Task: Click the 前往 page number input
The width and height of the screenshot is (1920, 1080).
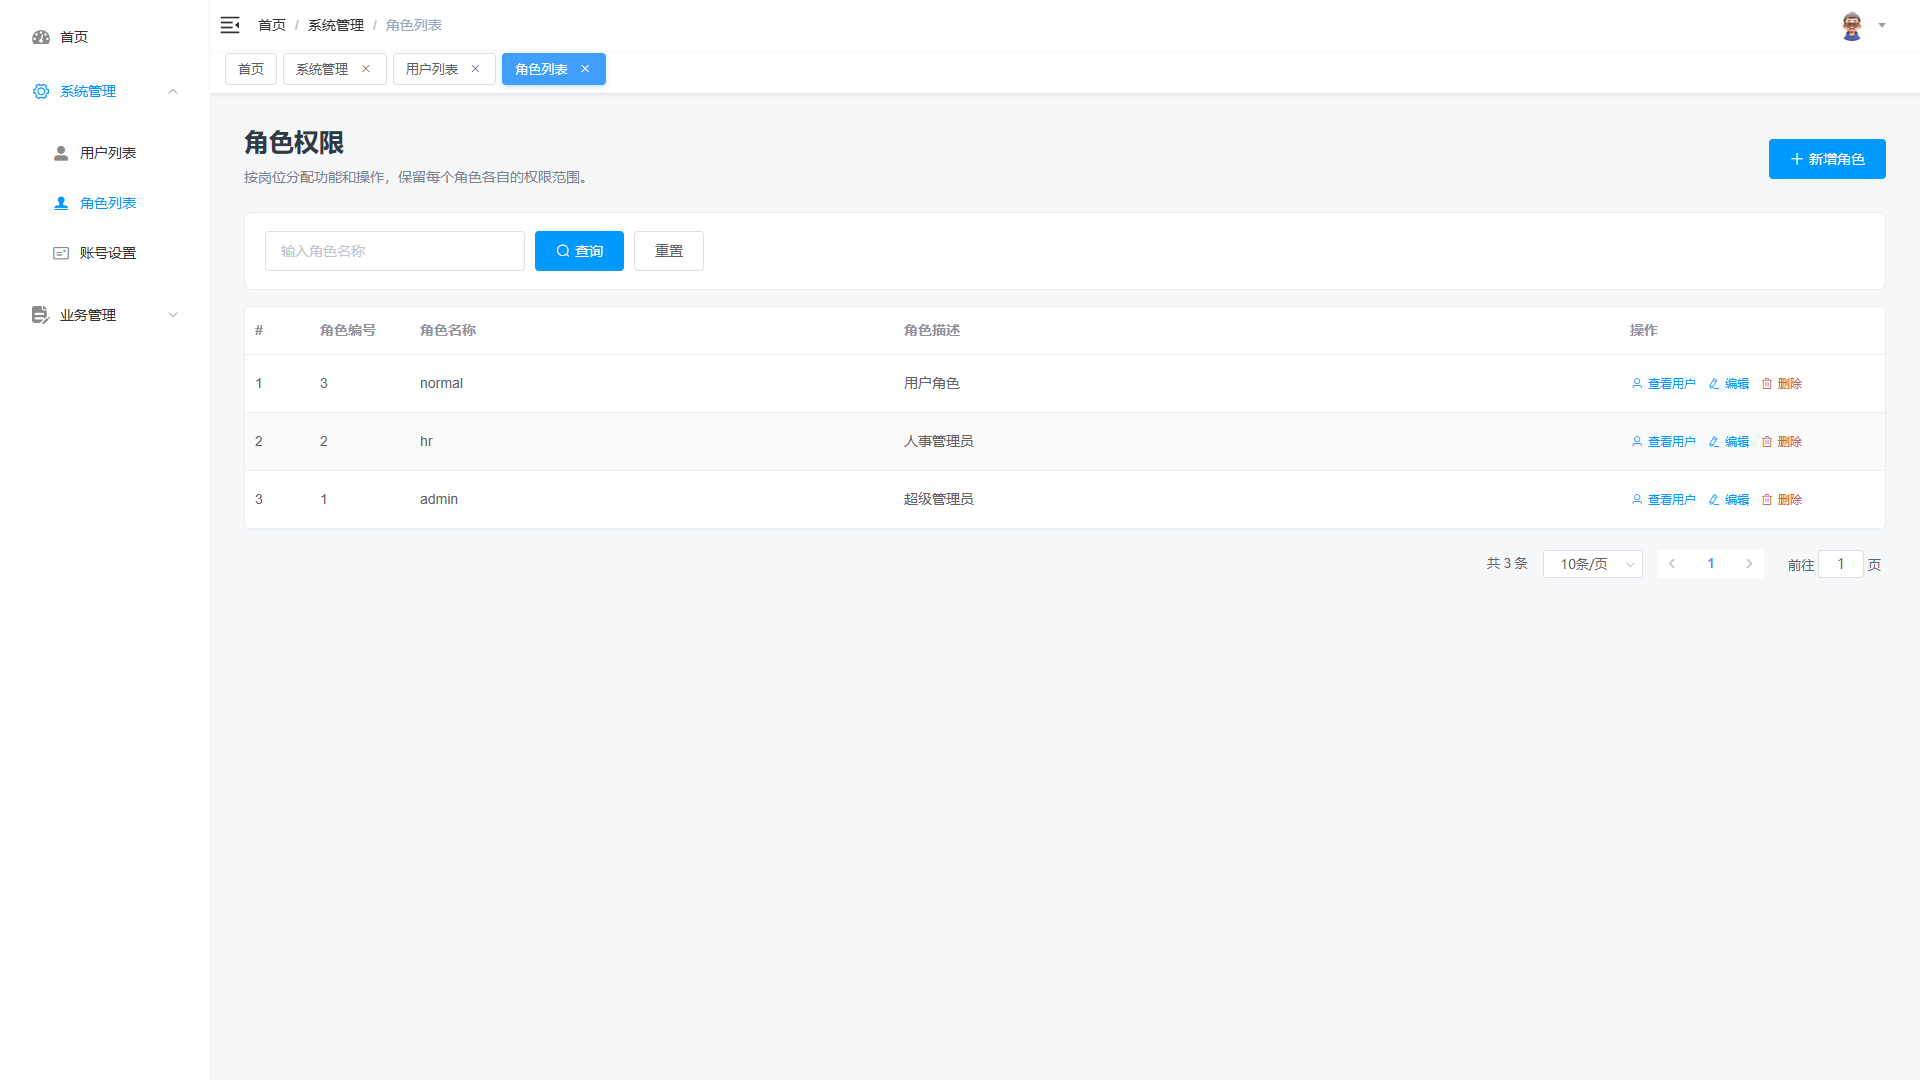Action: (1840, 564)
